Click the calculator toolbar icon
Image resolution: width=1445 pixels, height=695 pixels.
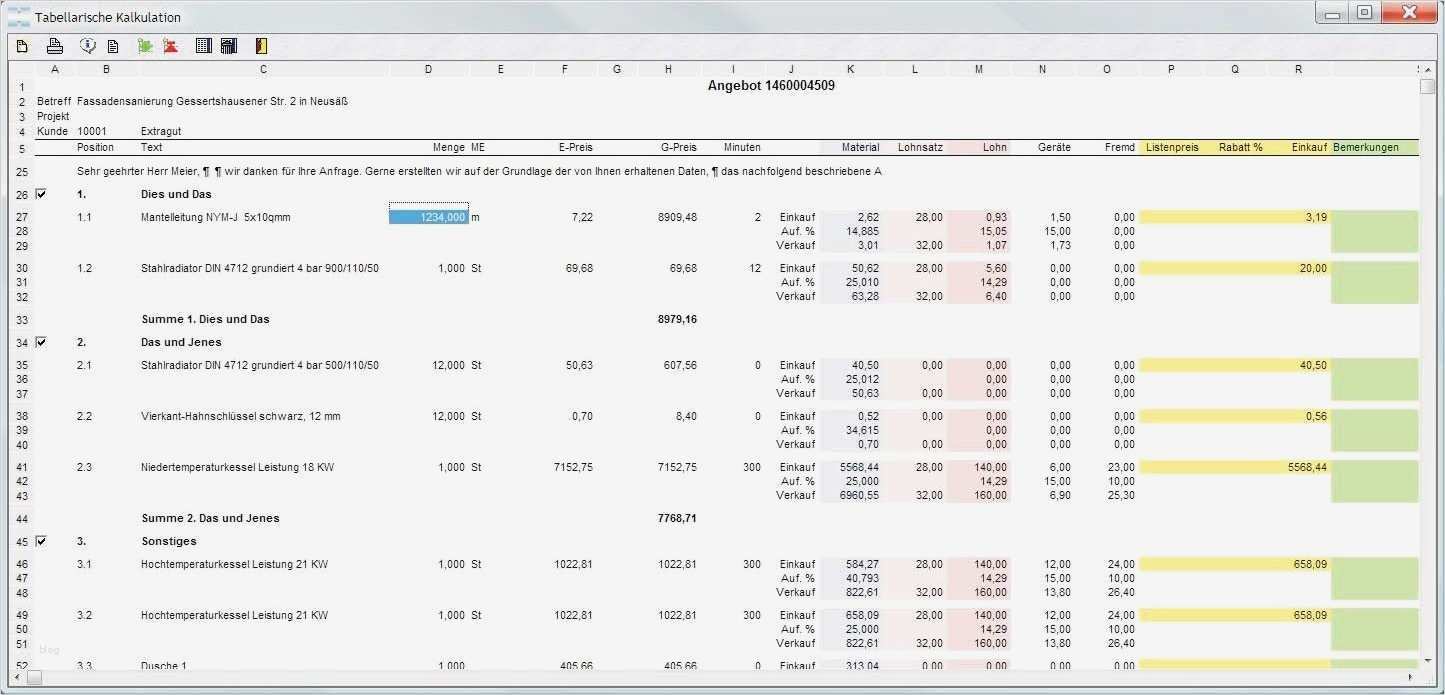[x=229, y=45]
